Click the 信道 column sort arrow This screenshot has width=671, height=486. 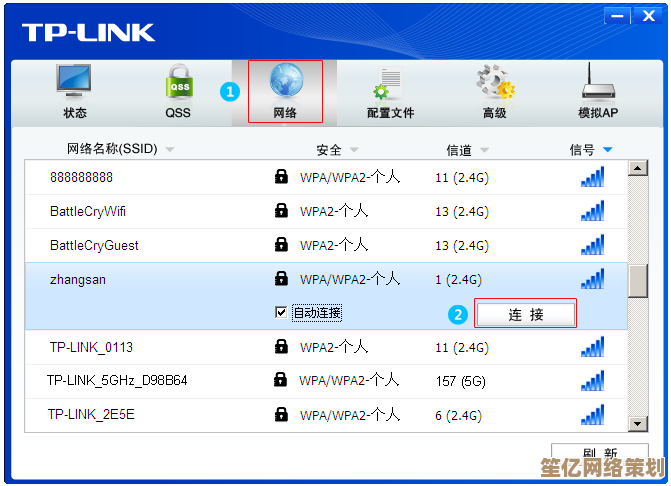coord(484,150)
